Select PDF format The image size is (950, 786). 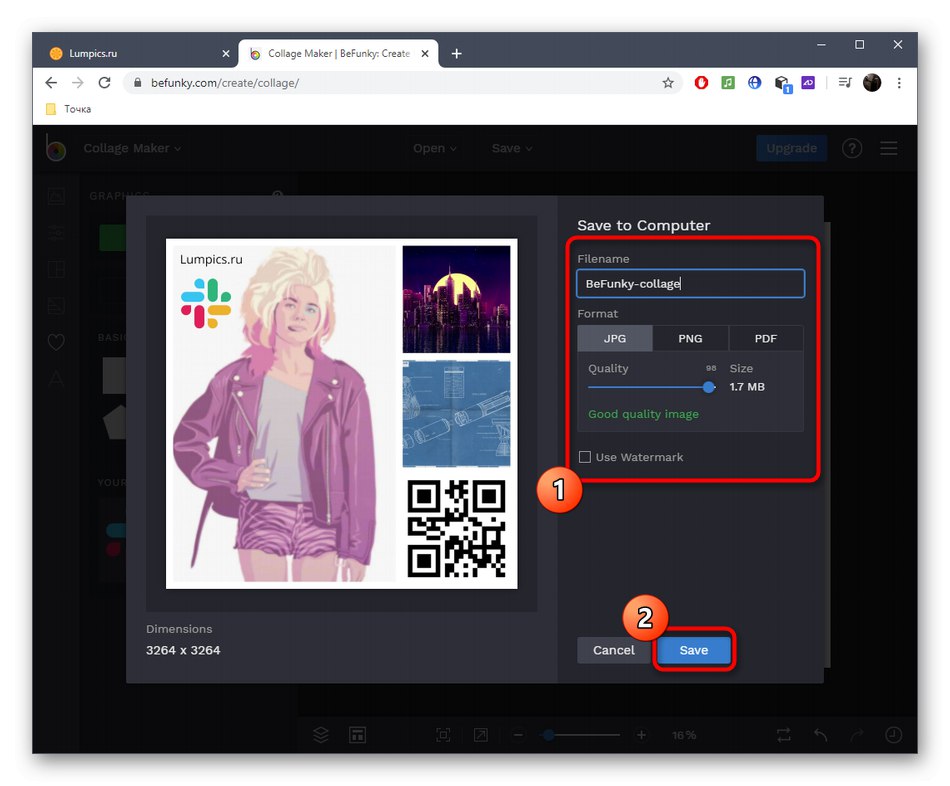[766, 339]
